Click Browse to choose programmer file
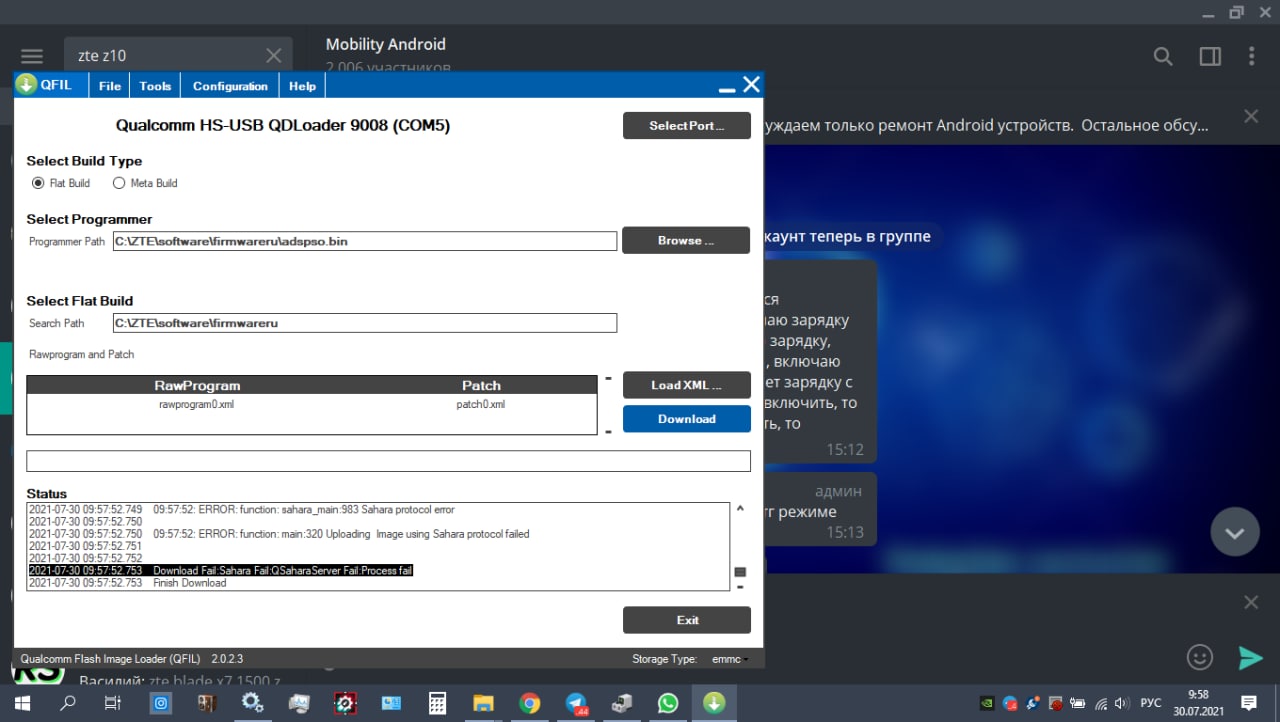Viewport: 1280px width, 722px height. 686,240
